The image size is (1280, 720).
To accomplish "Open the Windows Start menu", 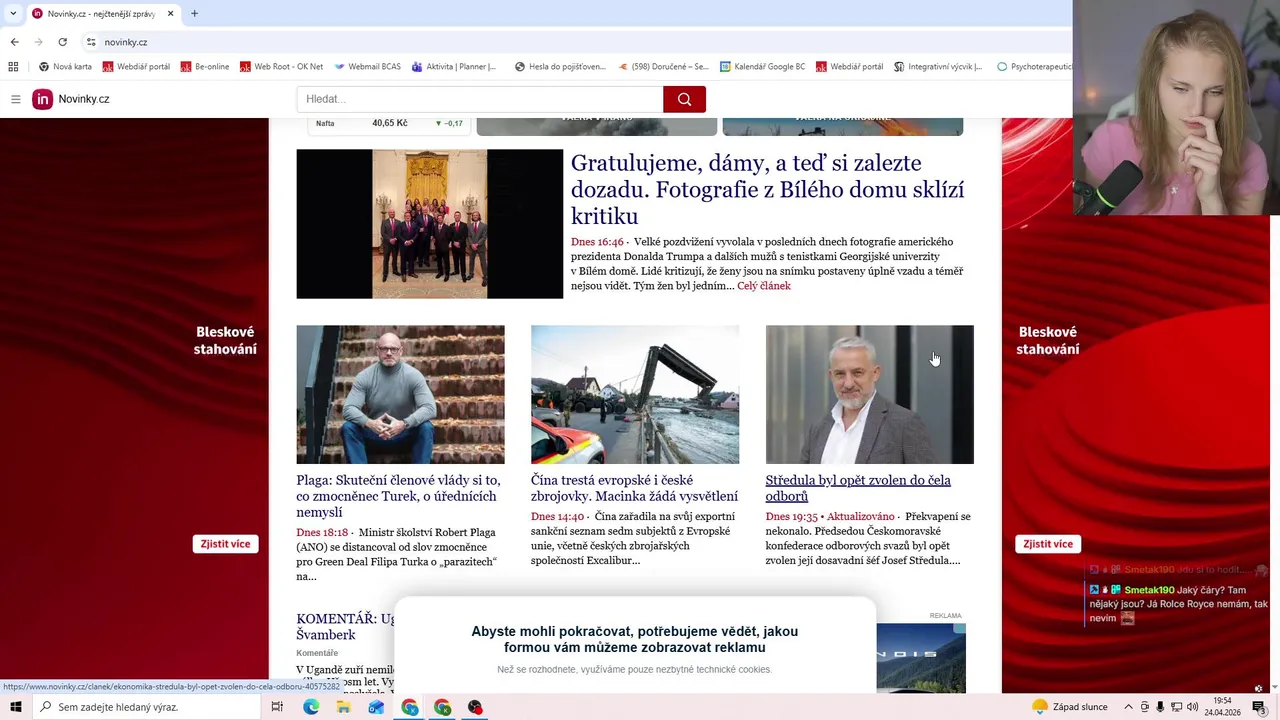I will (x=15, y=707).
